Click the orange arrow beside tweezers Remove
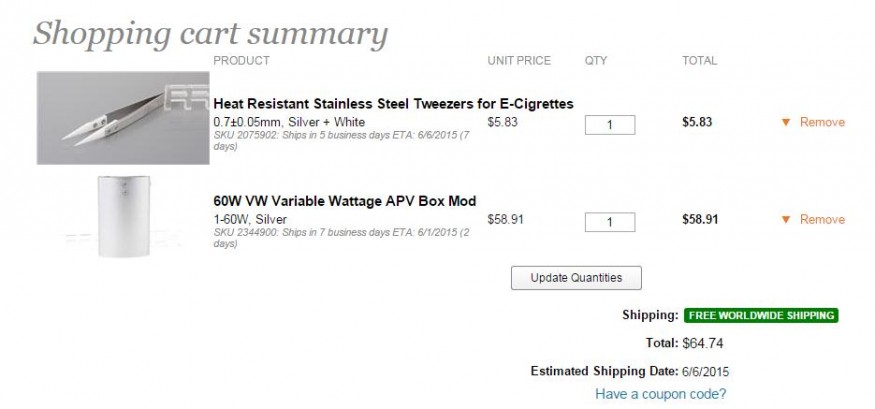The width and height of the screenshot is (875, 409). (786, 123)
